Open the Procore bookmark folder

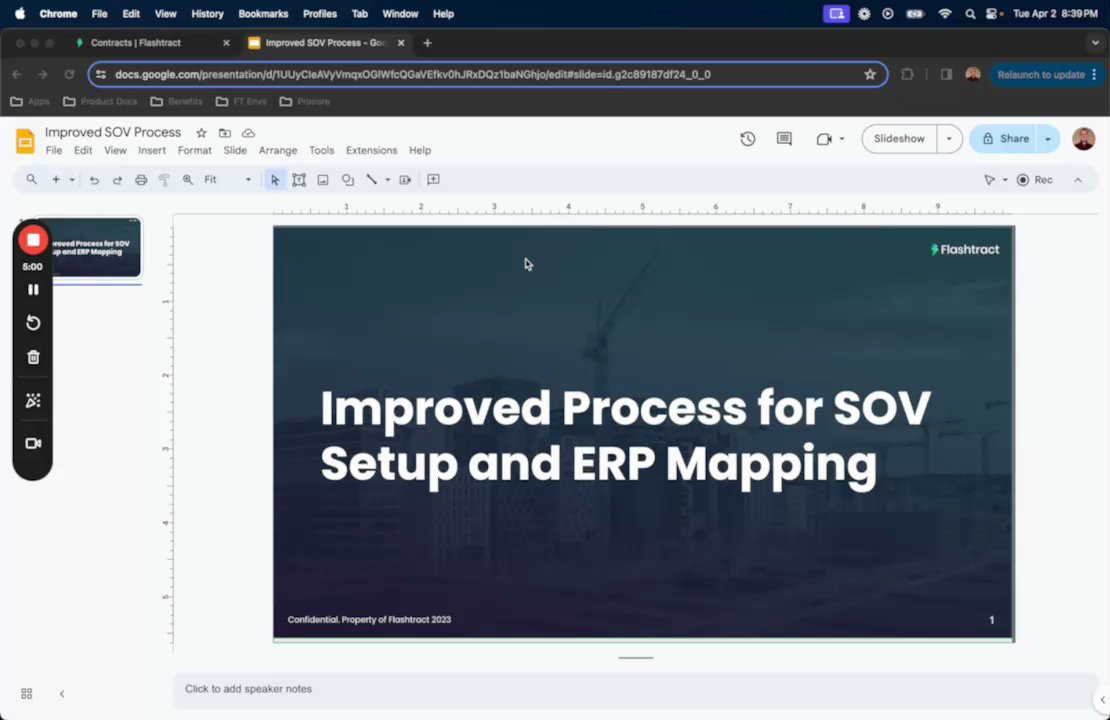(x=305, y=101)
